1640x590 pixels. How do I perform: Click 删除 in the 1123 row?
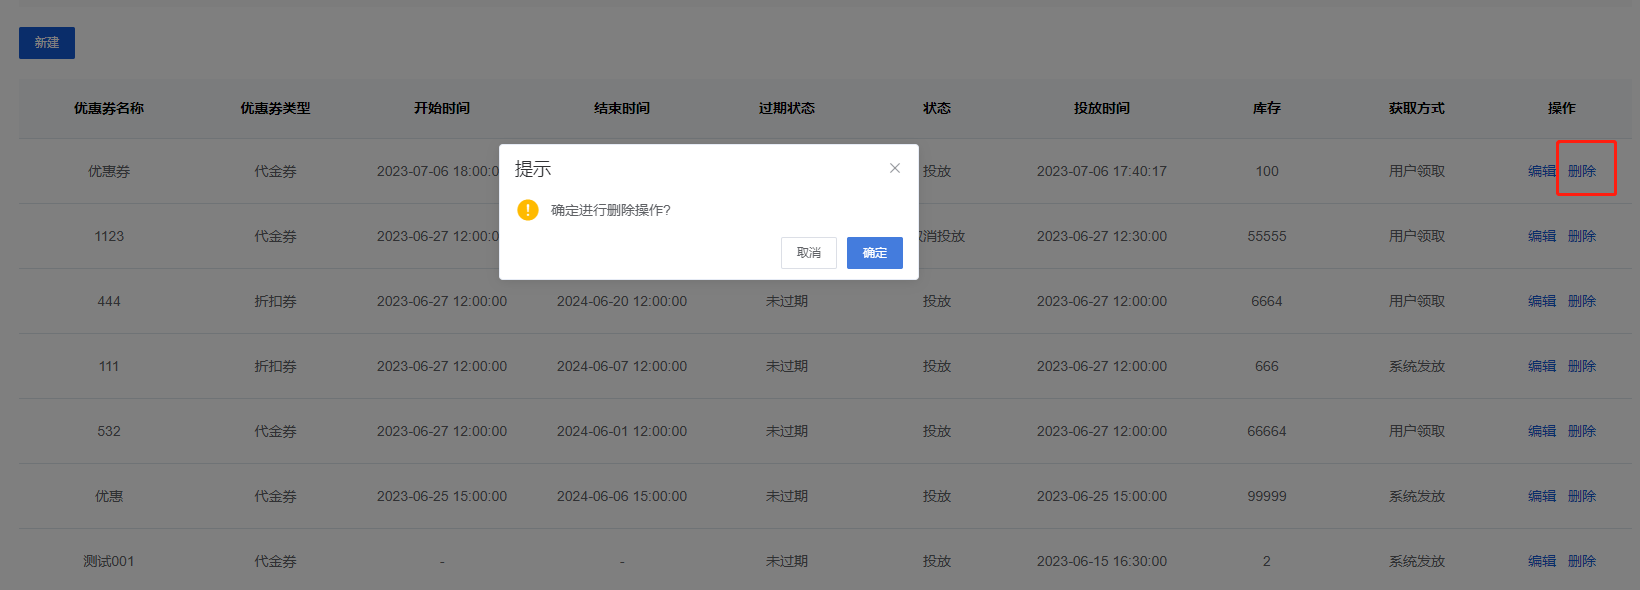click(x=1582, y=236)
